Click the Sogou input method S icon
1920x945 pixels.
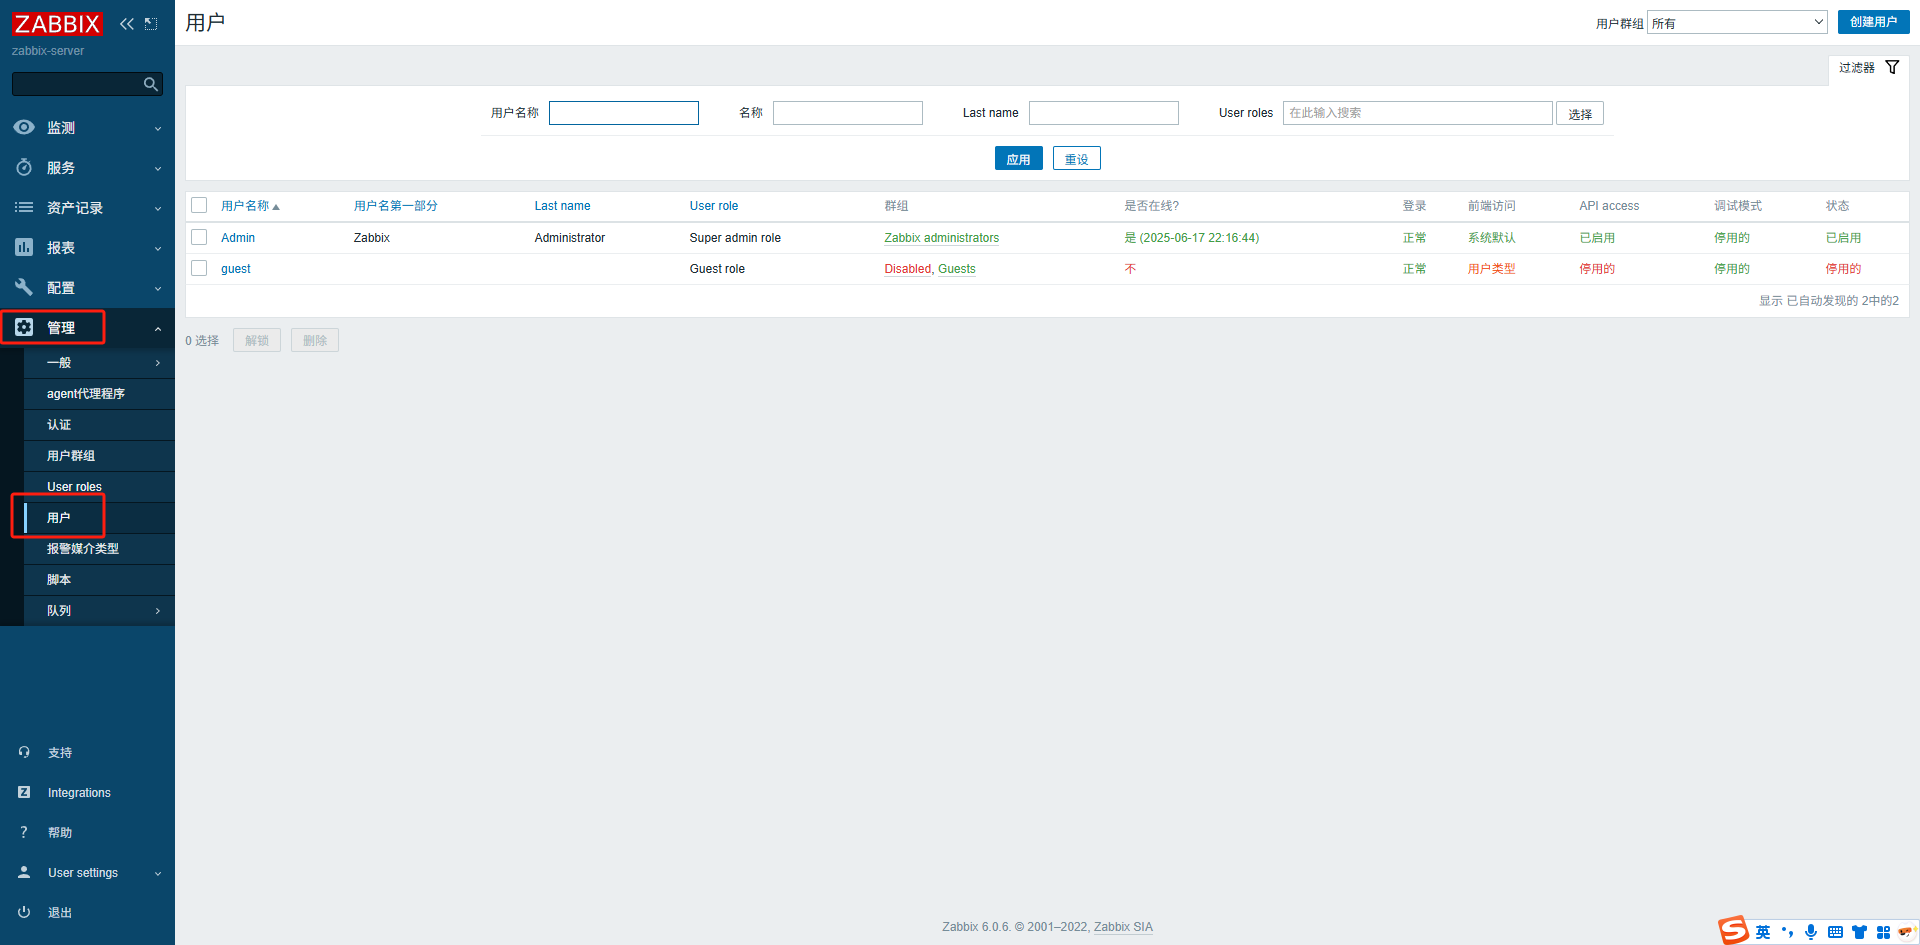pyautogui.click(x=1734, y=931)
